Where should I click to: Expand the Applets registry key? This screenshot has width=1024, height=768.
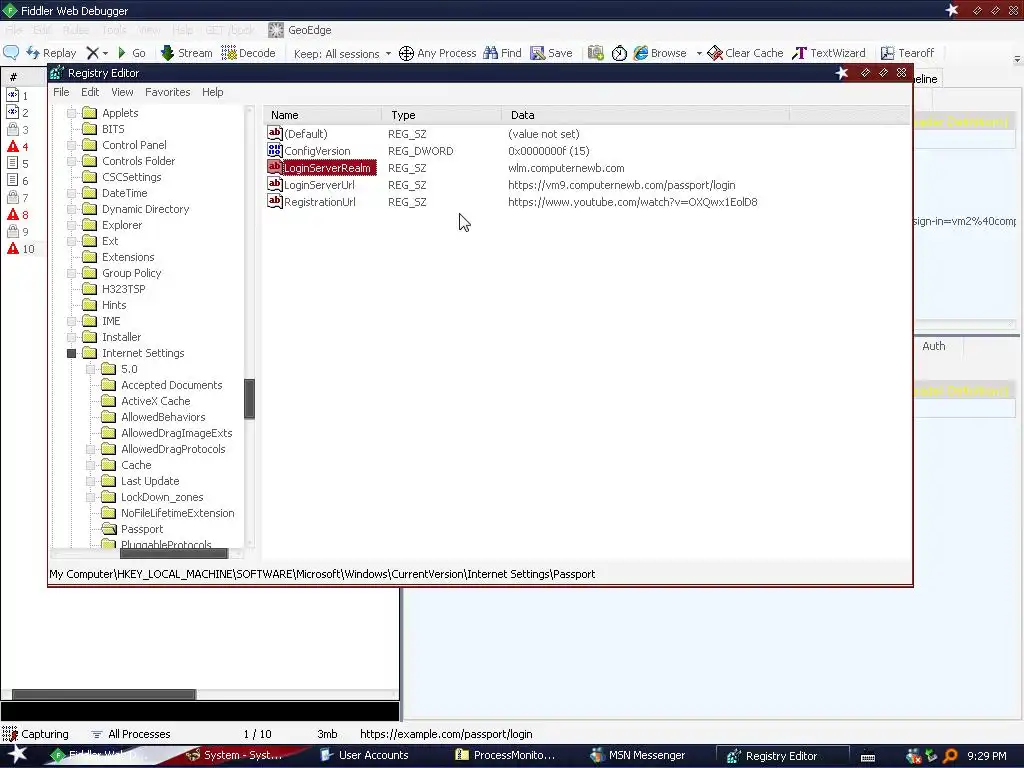(x=72, y=113)
